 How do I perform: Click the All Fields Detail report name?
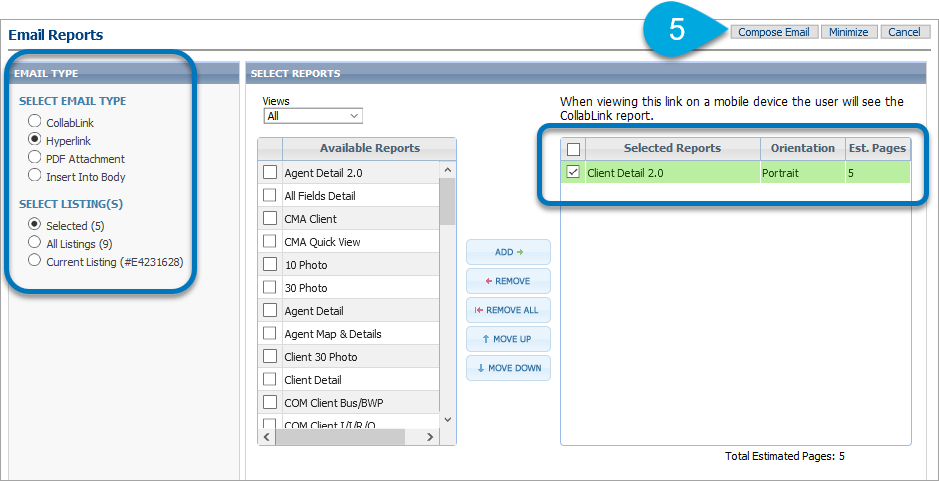(x=320, y=196)
